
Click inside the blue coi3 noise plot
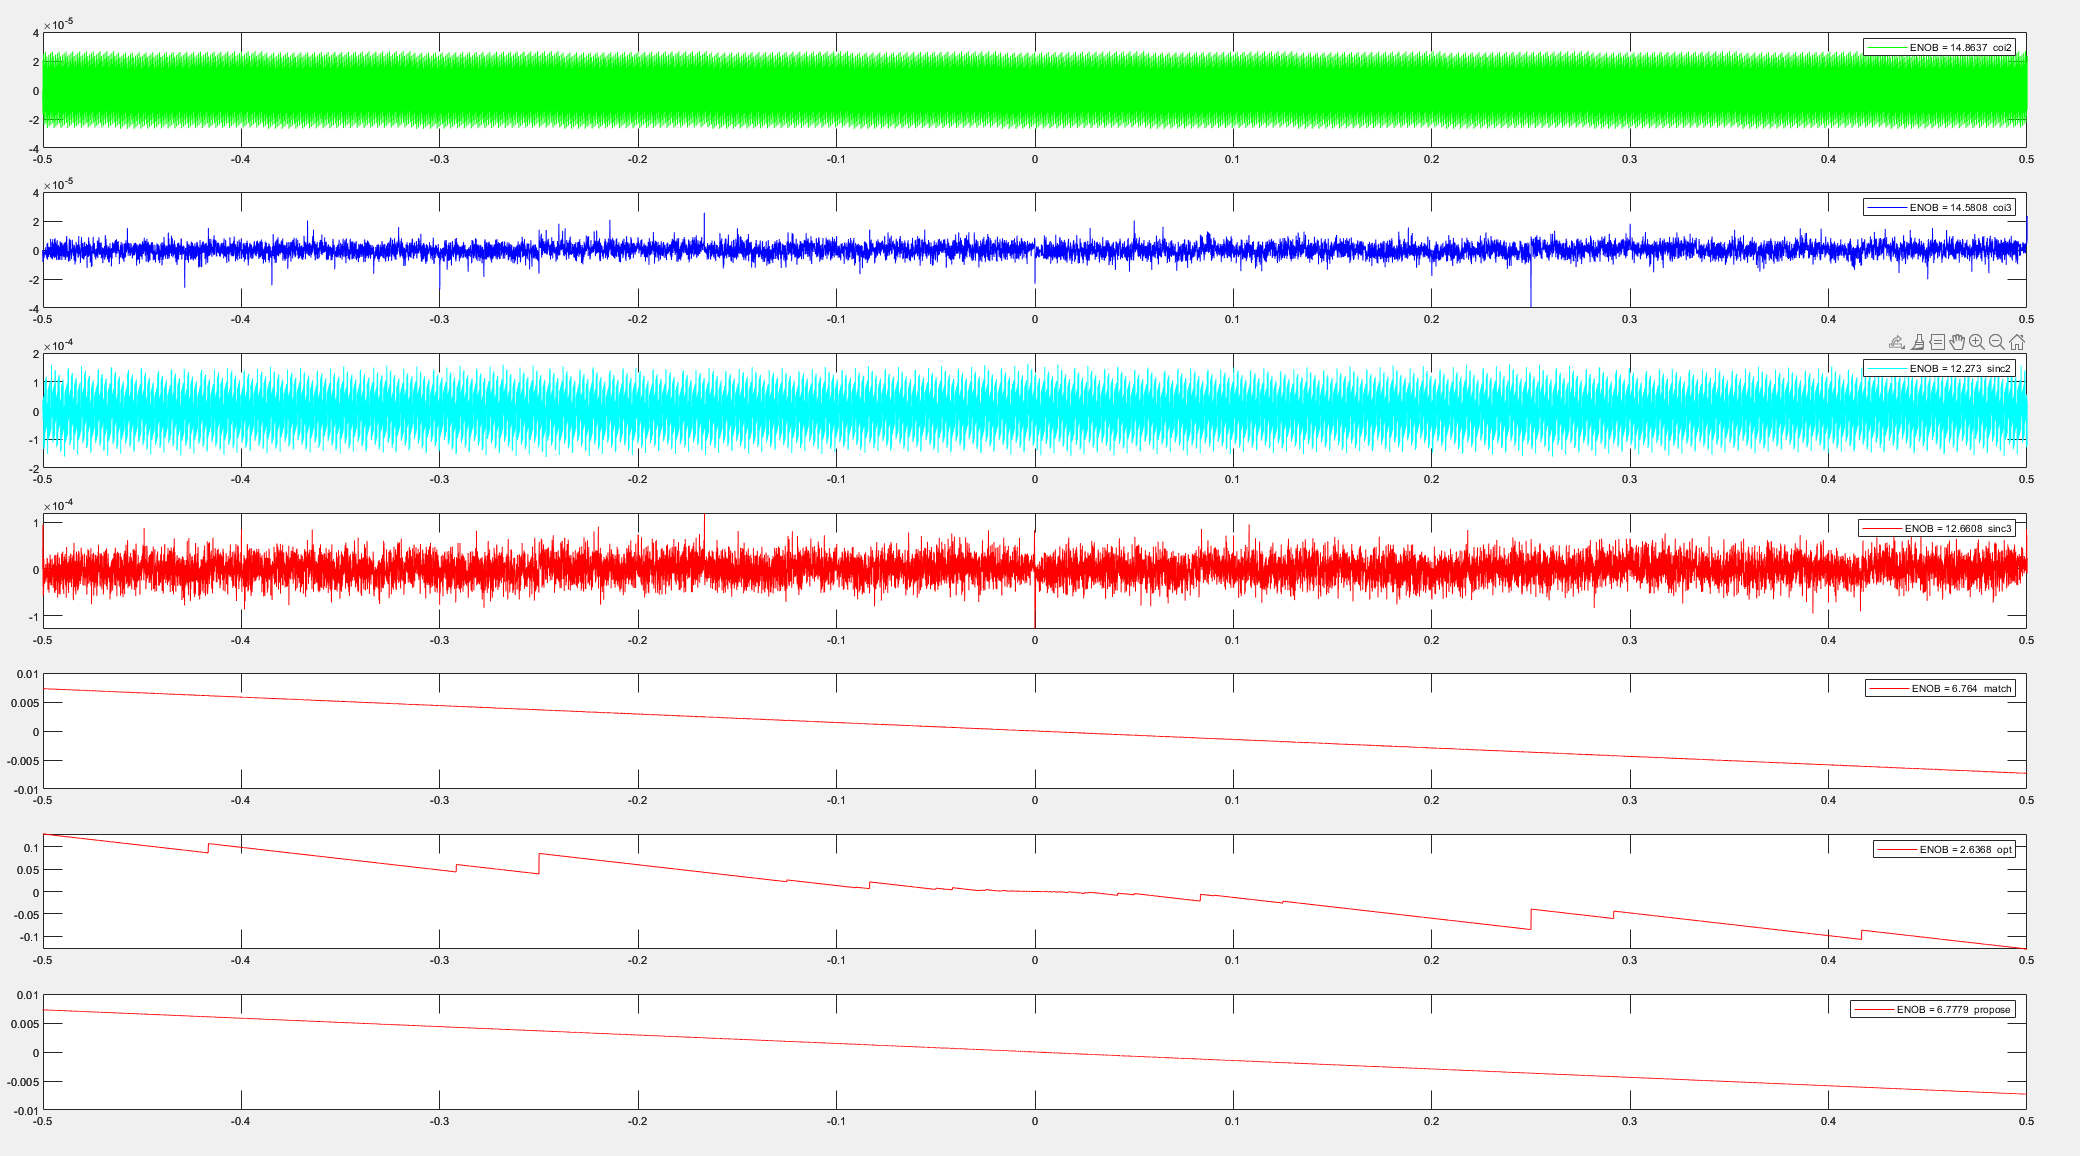[1034, 250]
